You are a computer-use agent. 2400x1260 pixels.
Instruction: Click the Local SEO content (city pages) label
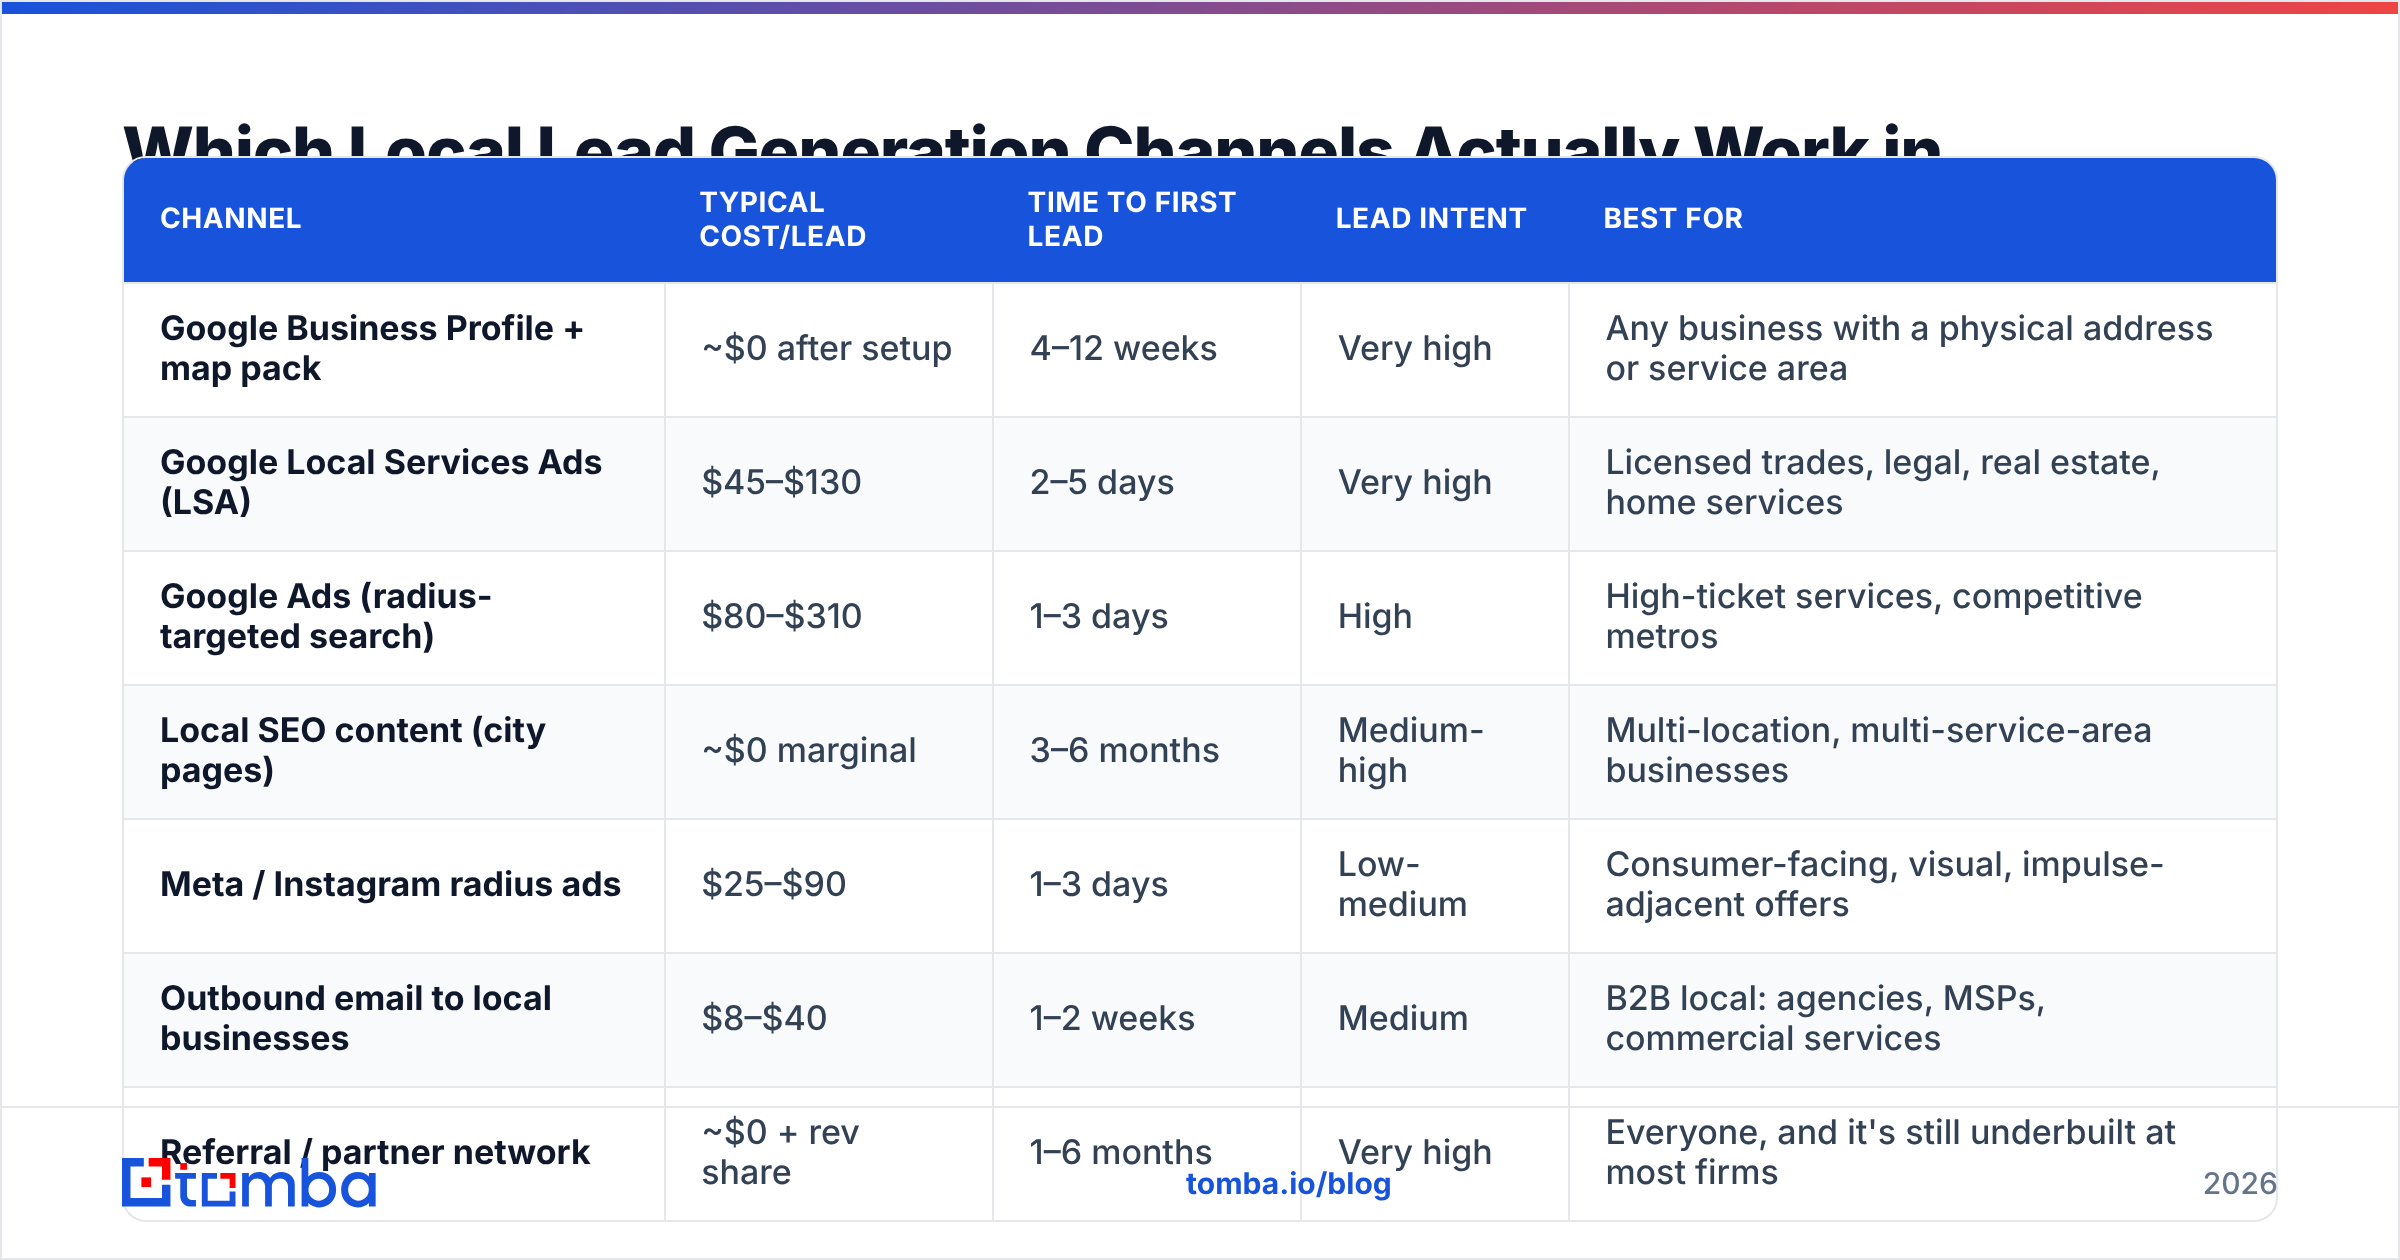click(x=353, y=750)
